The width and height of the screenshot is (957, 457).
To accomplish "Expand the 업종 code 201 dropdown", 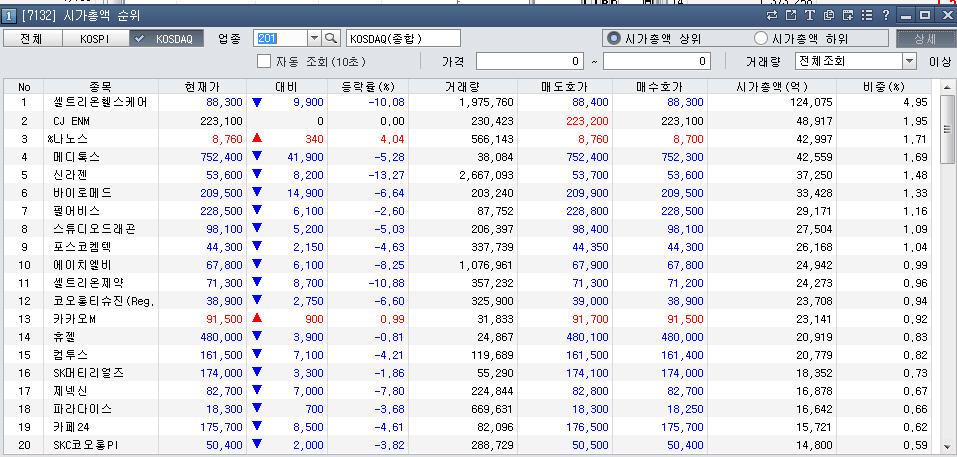I will click(313, 38).
